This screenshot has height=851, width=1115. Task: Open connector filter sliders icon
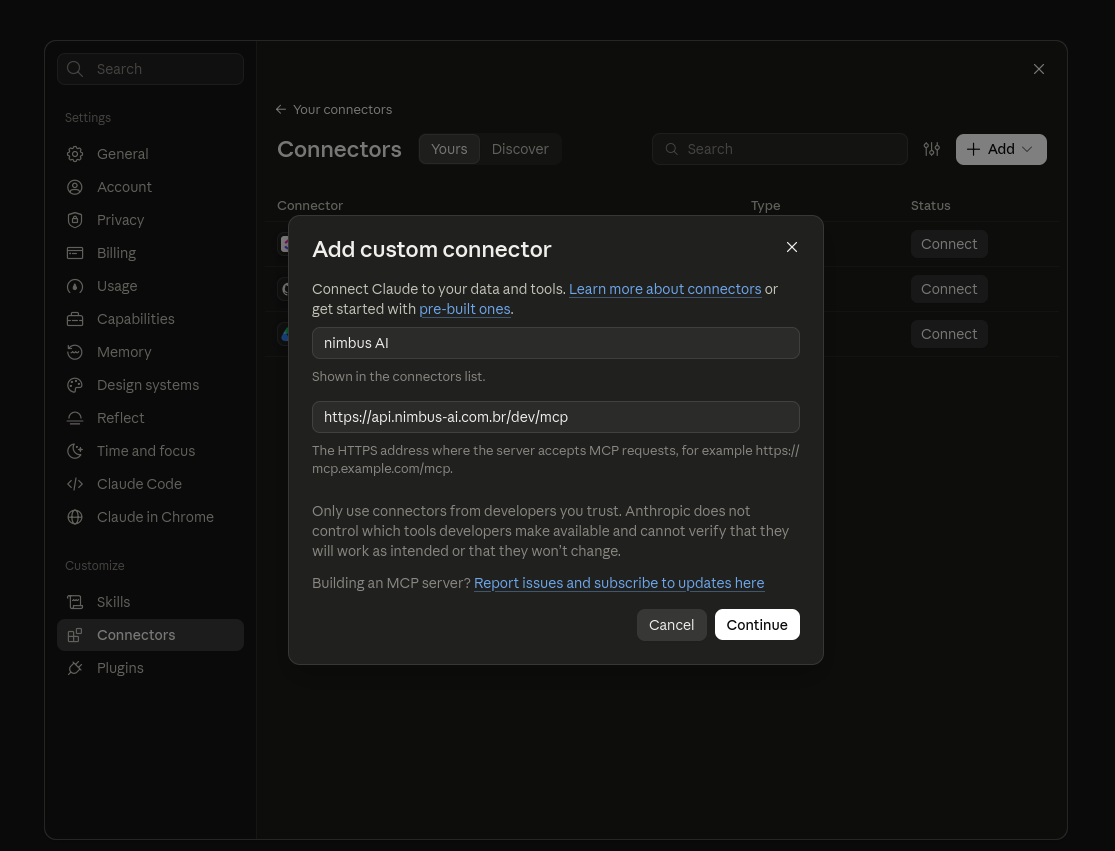pyautogui.click(x=932, y=149)
